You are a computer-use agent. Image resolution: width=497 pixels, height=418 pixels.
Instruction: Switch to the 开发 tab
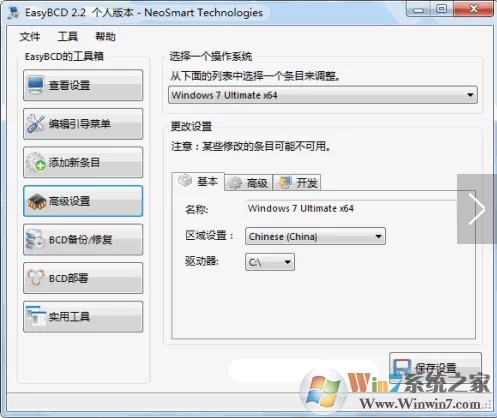click(x=297, y=183)
